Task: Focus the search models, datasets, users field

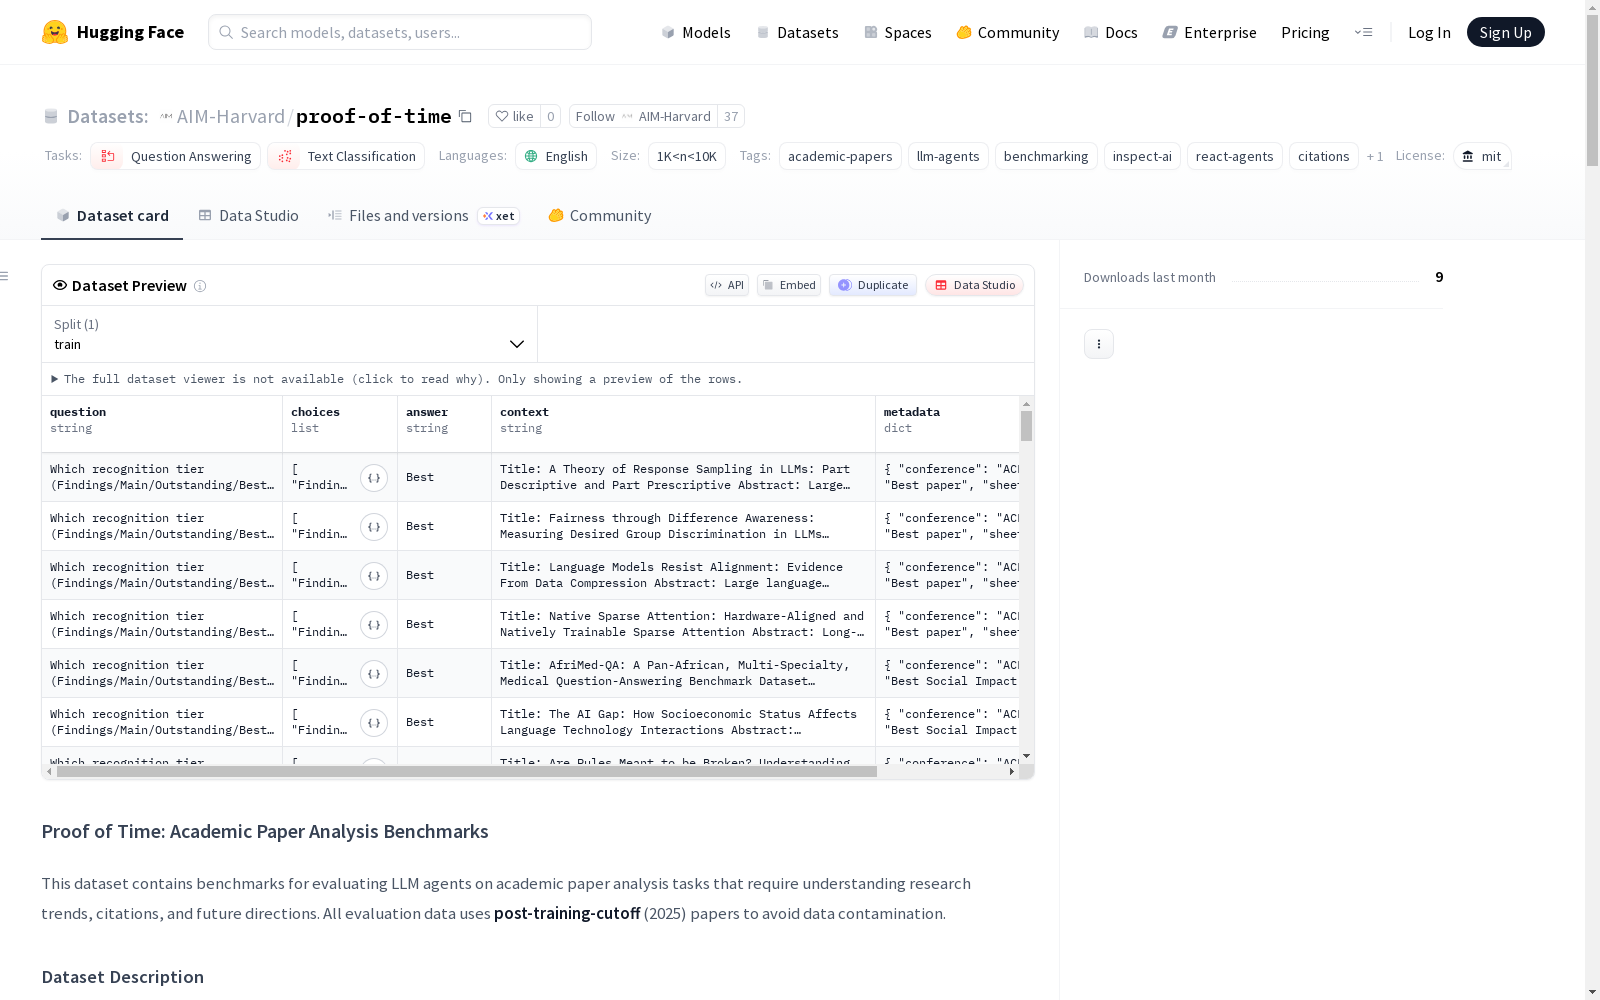Action: (400, 32)
